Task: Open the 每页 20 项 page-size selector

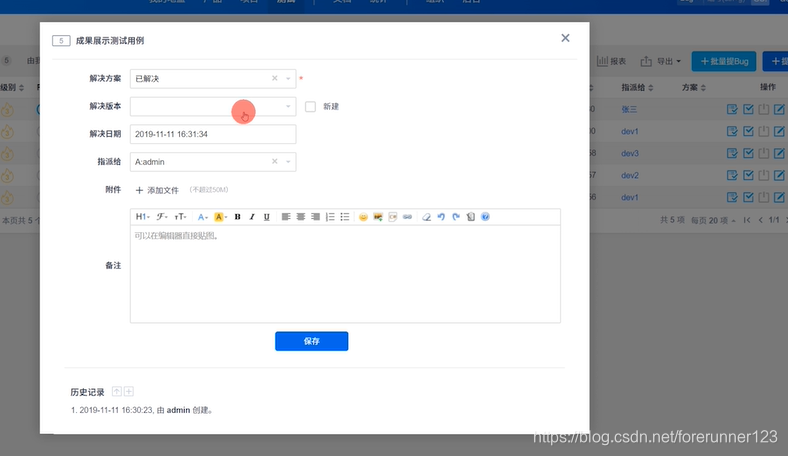Action: click(x=713, y=220)
